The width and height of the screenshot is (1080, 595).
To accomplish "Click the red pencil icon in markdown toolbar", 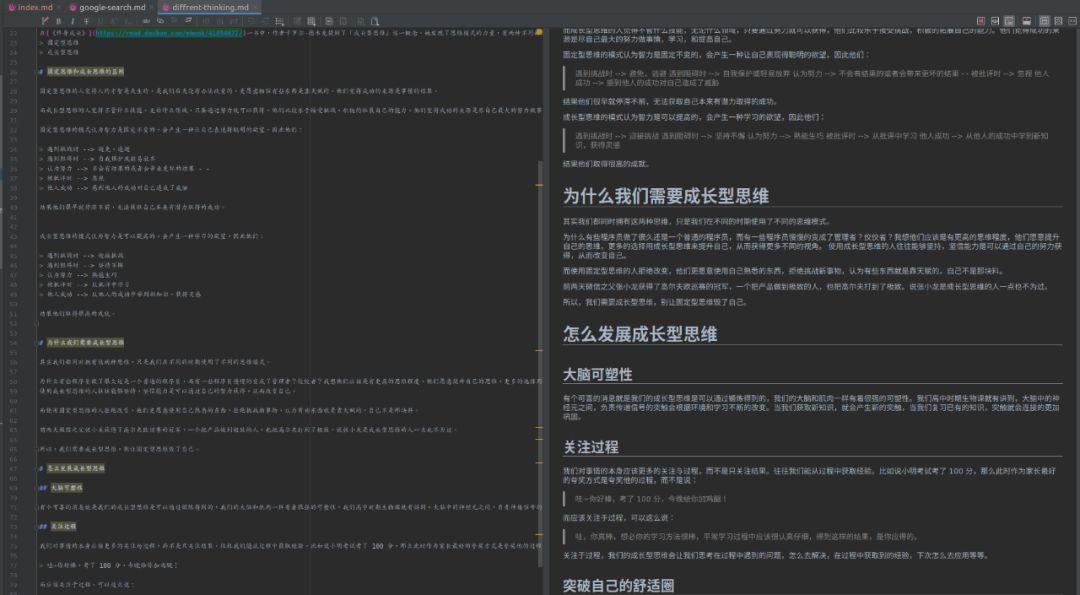I will (45, 21).
